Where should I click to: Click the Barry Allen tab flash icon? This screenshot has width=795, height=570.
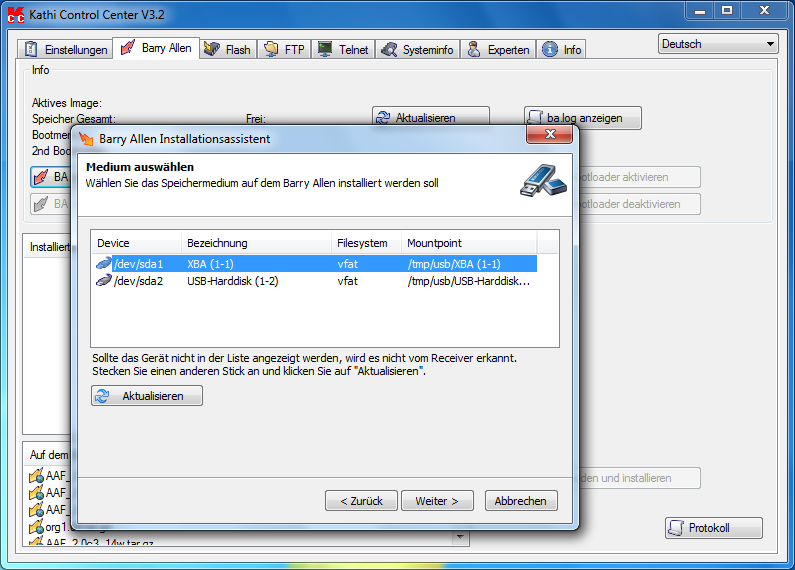coord(127,48)
